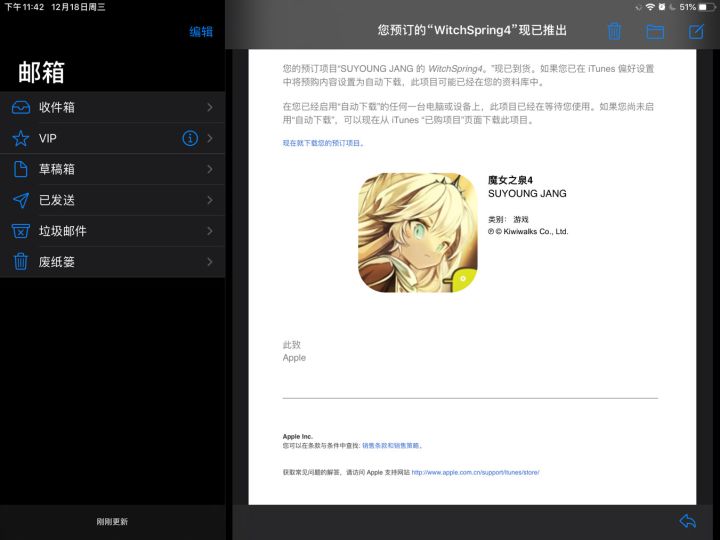Screen dimensions: 720x540
Task: Tap the SUYOUNG JANG developer name
Action: [x=527, y=194]
